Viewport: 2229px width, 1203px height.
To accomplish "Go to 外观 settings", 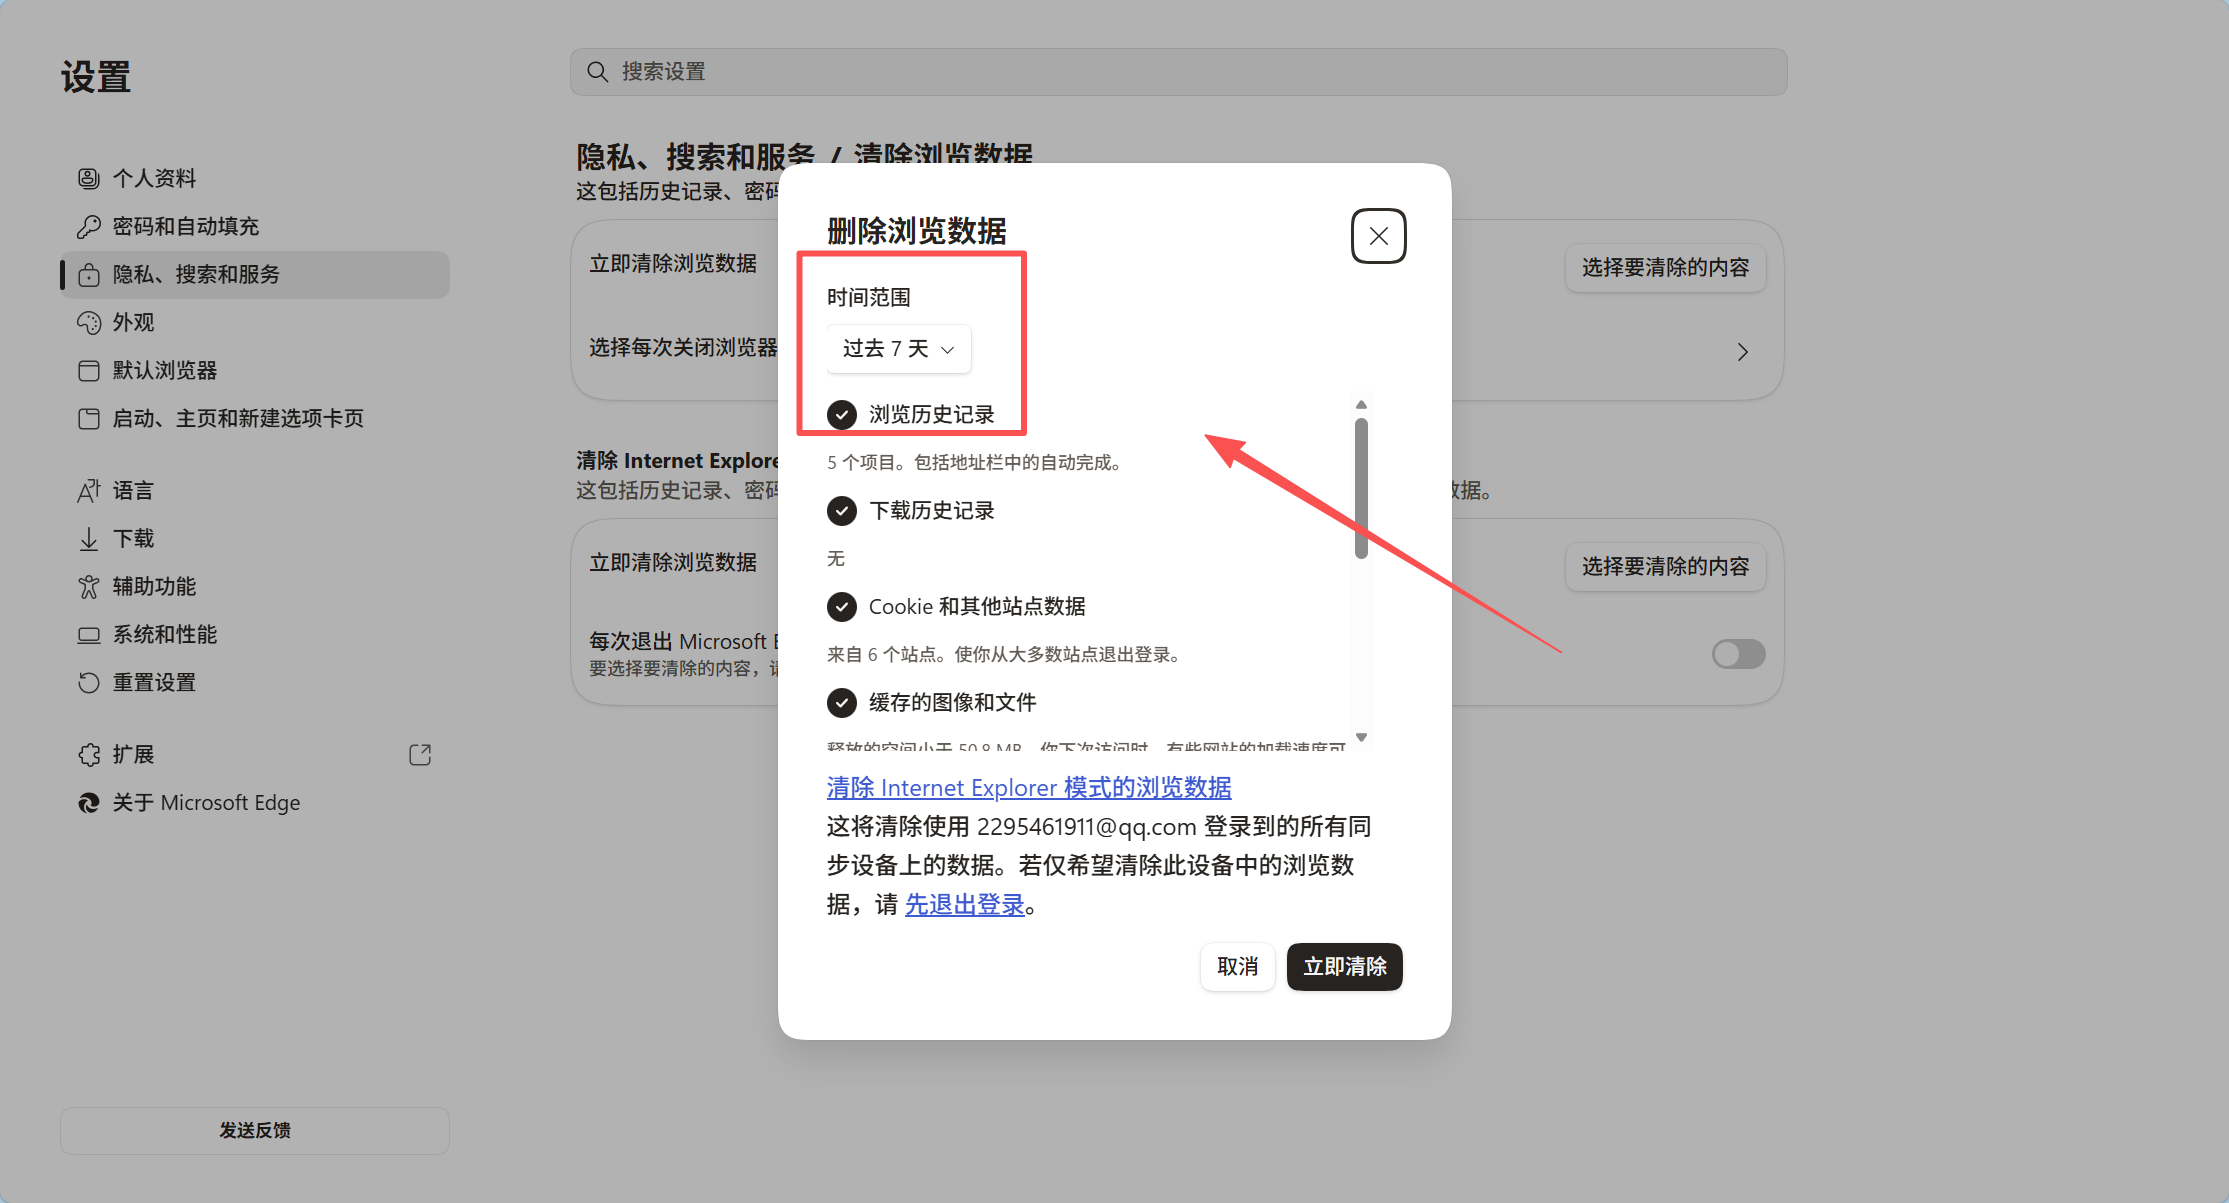I will click(x=255, y=322).
